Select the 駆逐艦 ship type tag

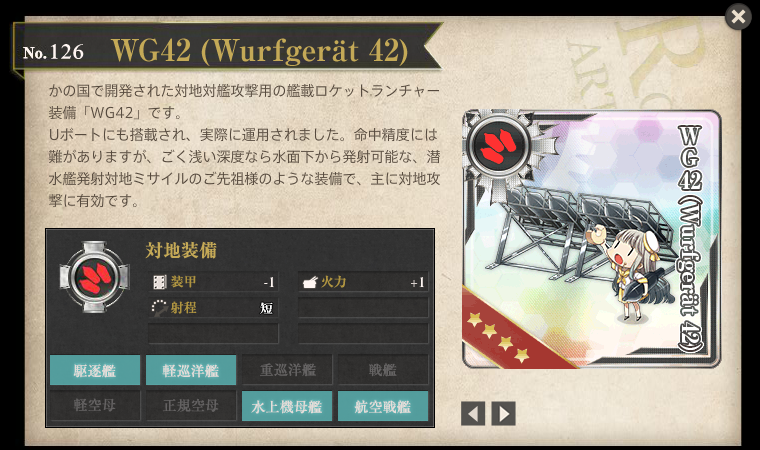(95, 370)
